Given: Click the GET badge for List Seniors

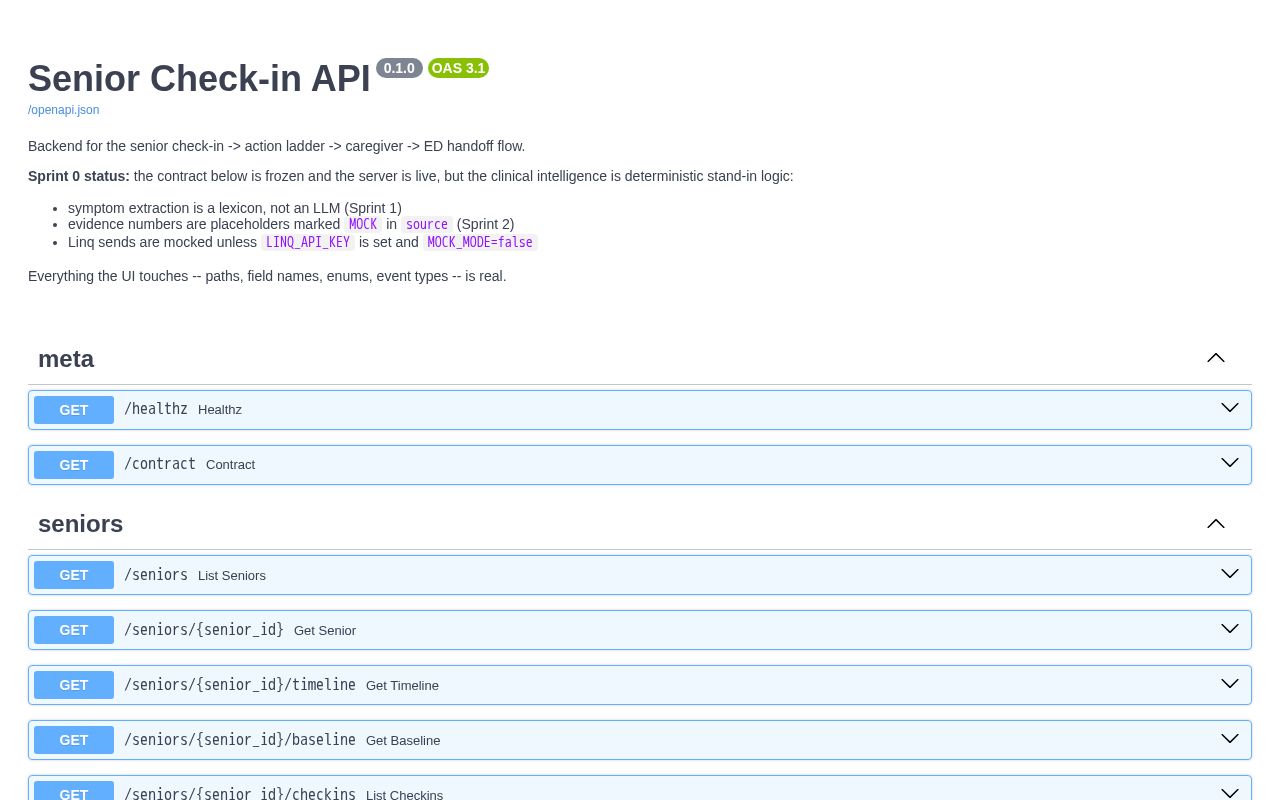Looking at the screenshot, I should pyautogui.click(x=74, y=575).
